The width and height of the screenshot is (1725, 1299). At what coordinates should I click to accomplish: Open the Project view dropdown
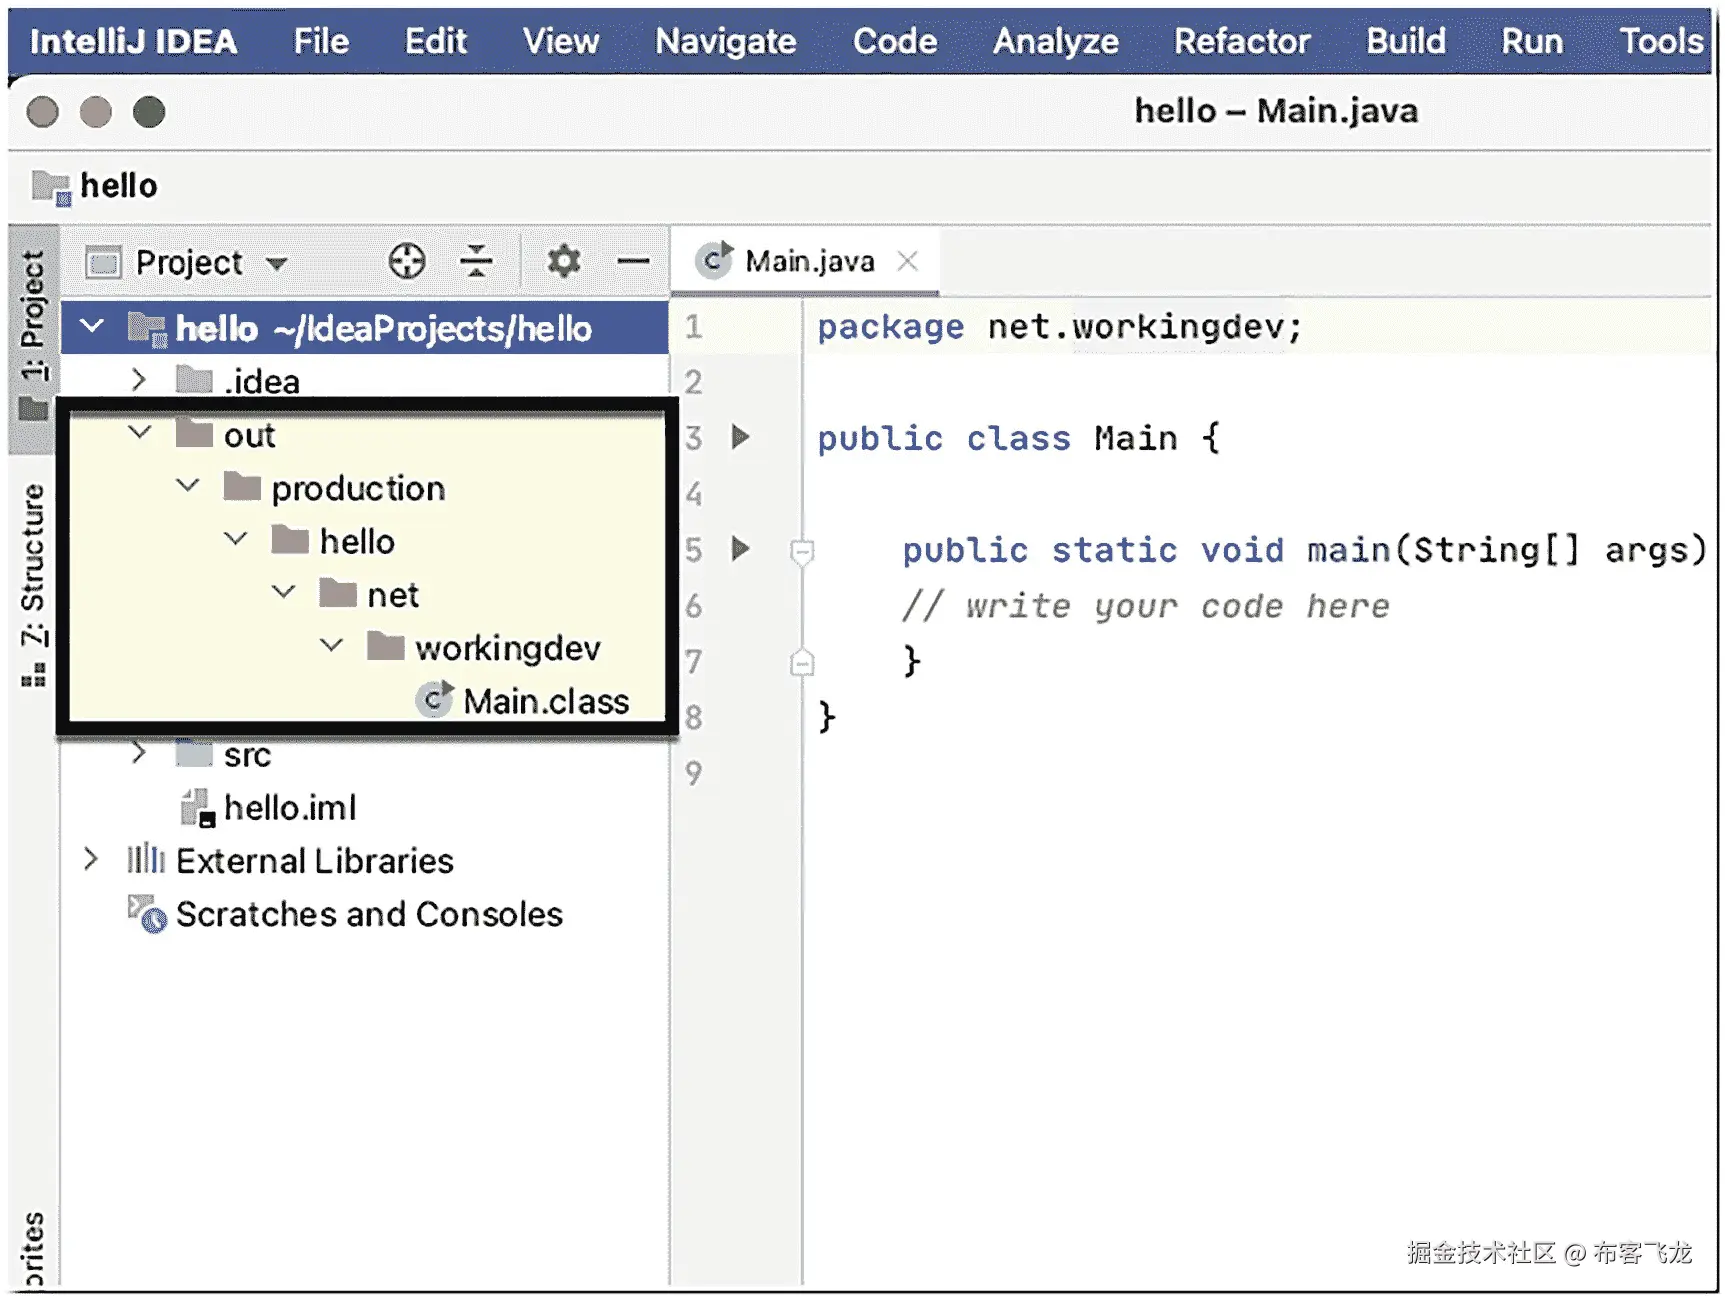[277, 264]
